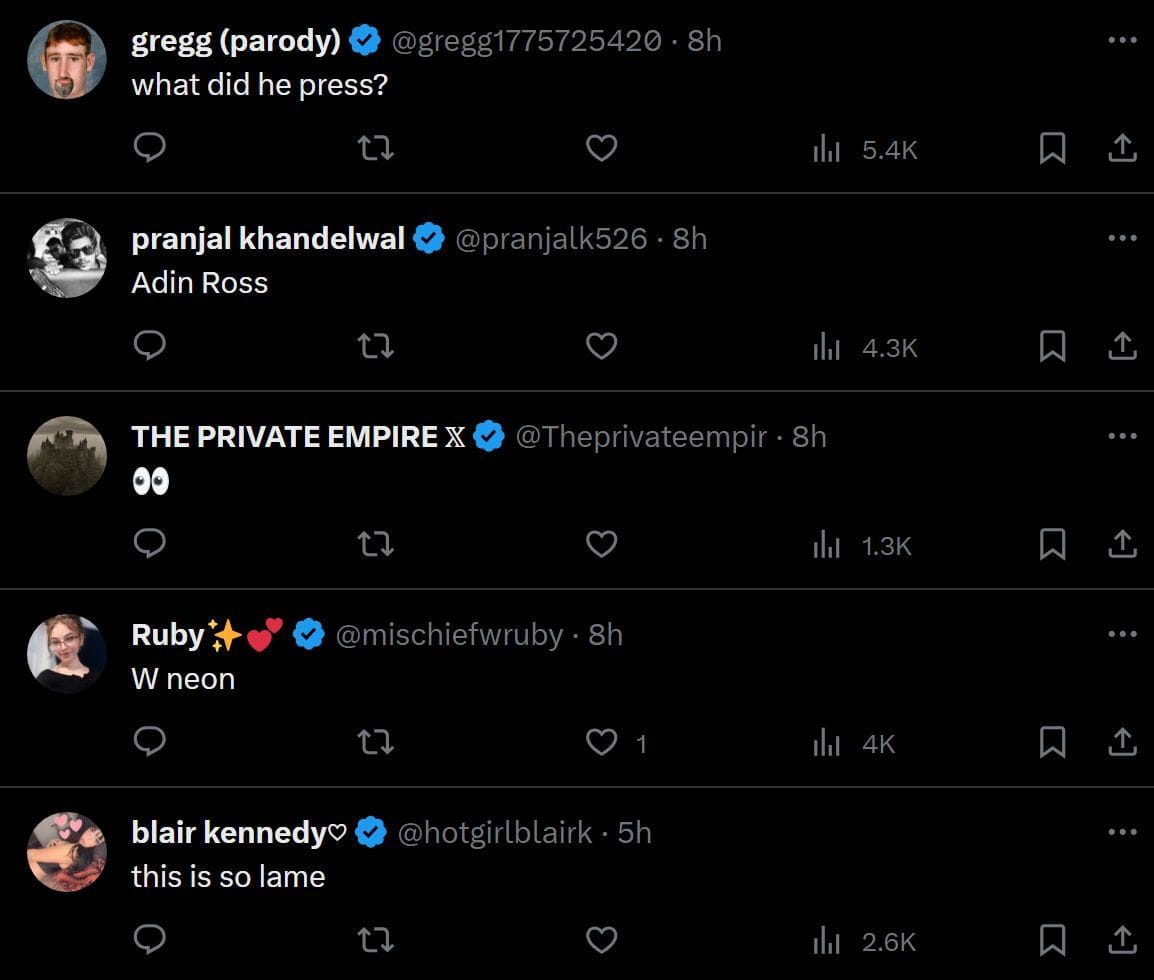
Task: Bookmark THE PRIVATE EMPIRE's tweet
Action: [x=1052, y=544]
